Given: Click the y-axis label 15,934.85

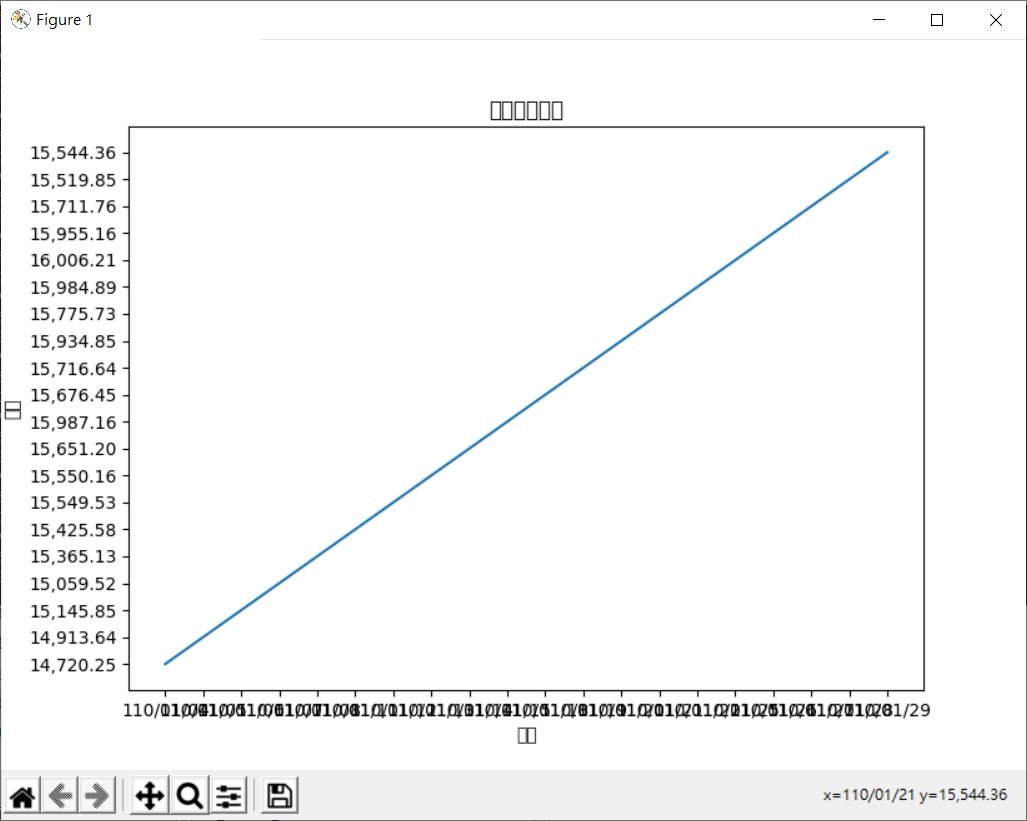Looking at the screenshot, I should (73, 342).
